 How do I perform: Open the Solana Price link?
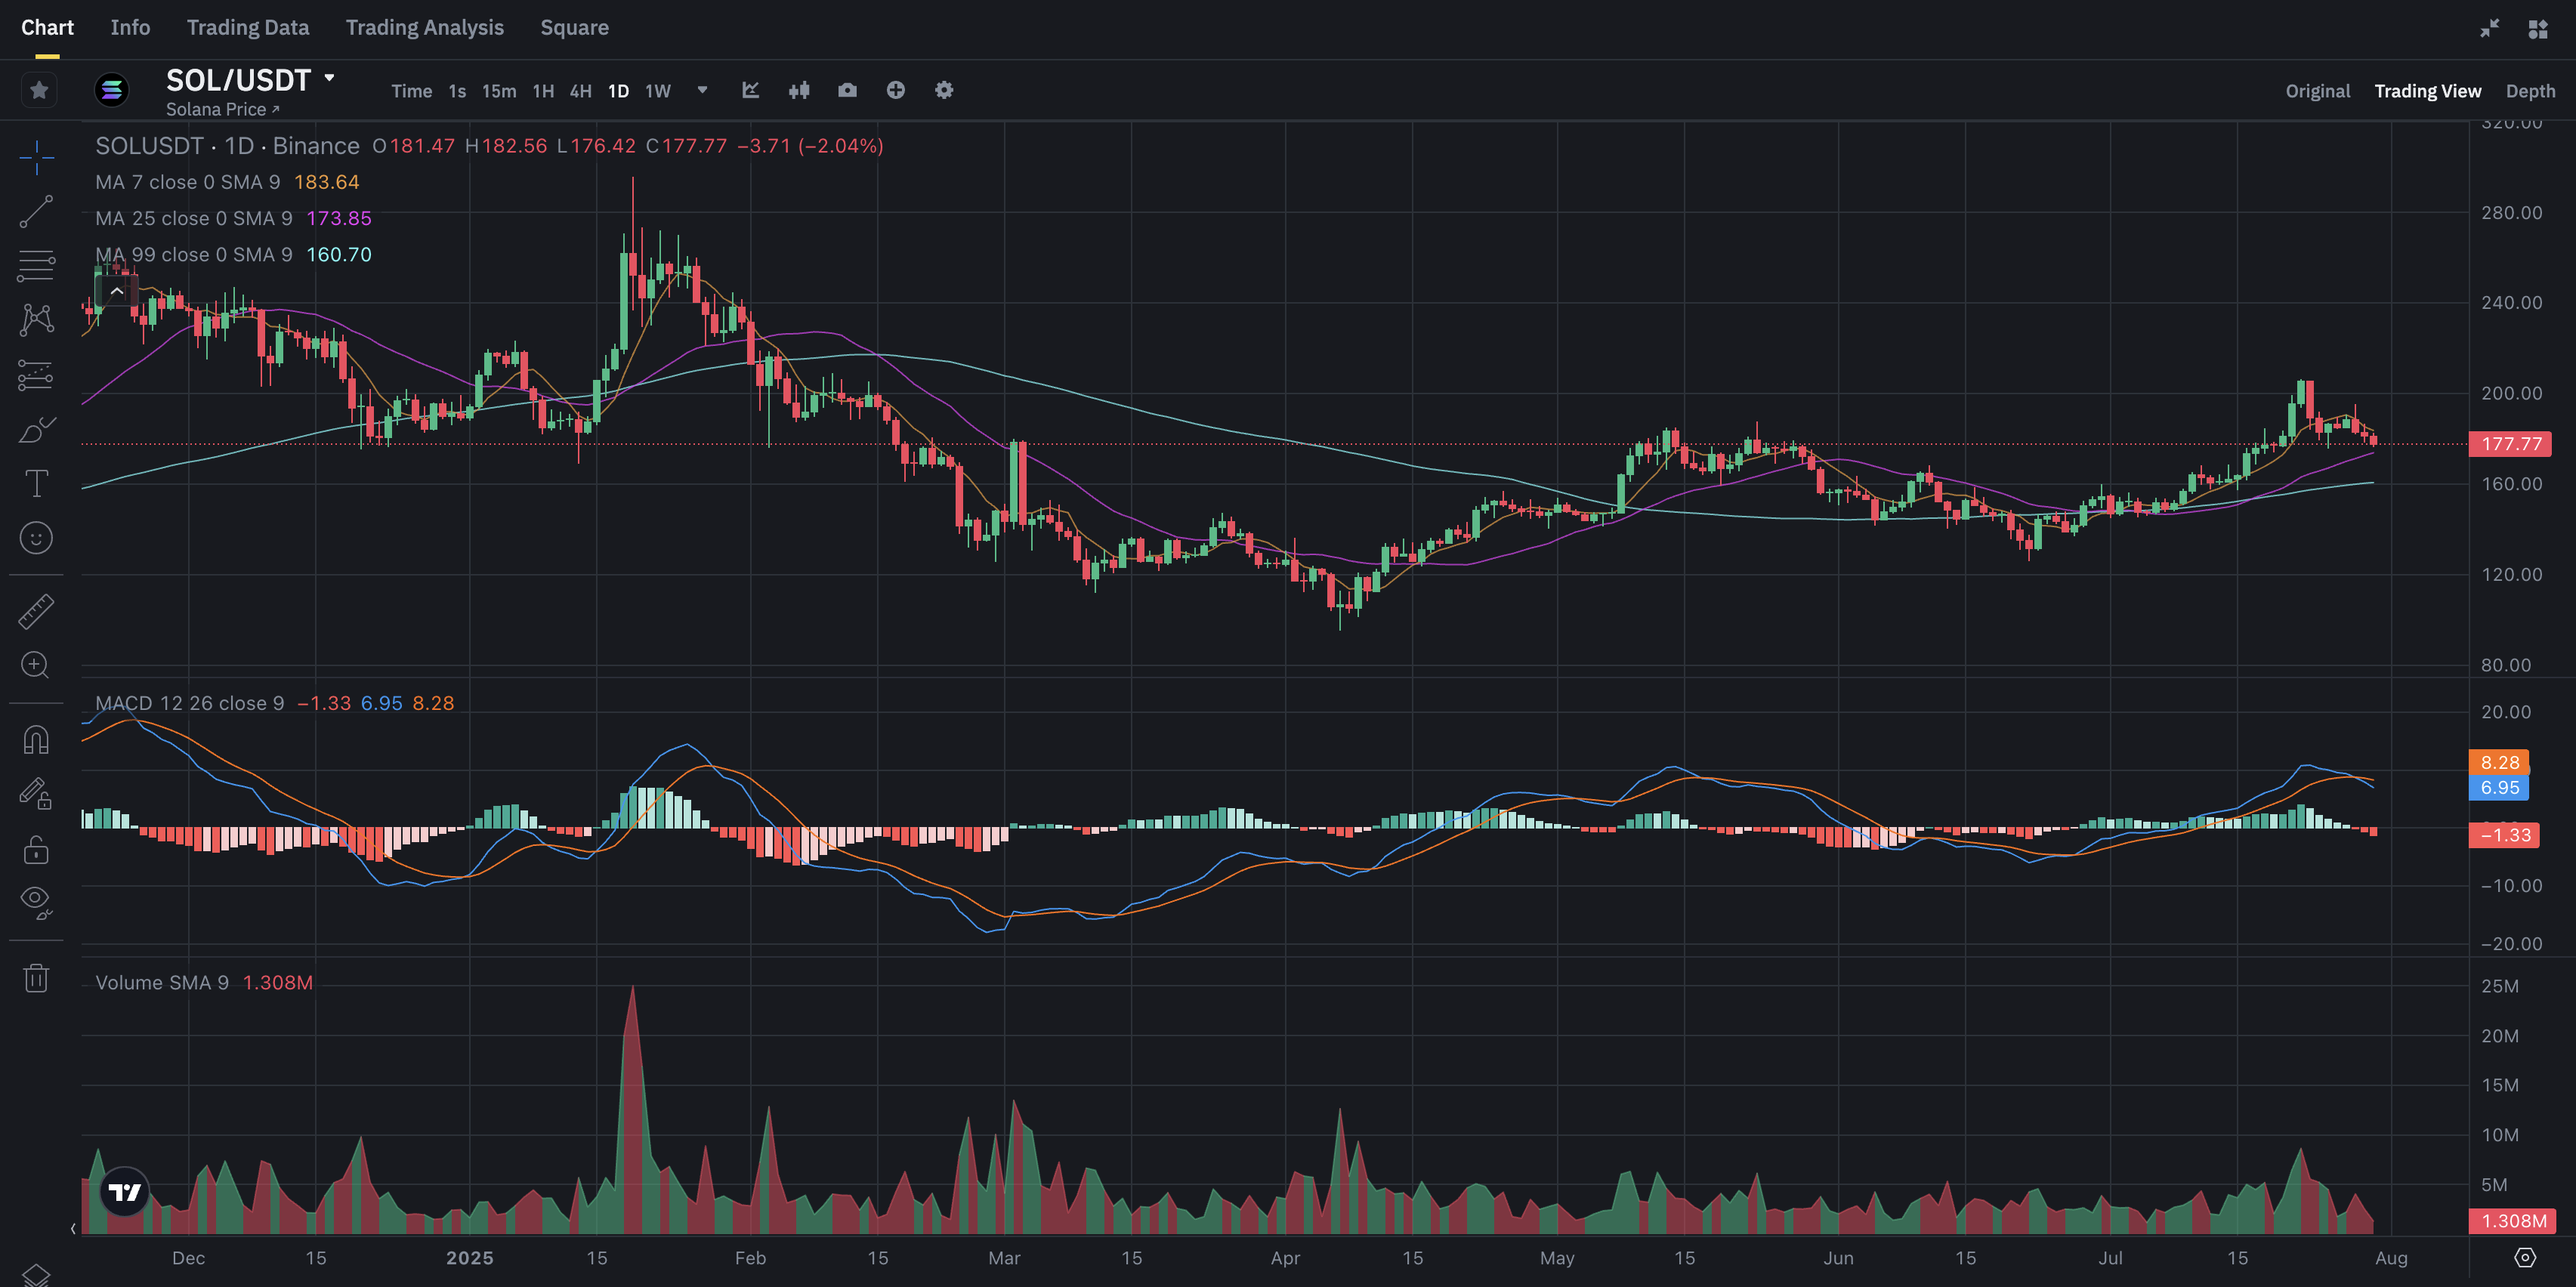coord(222,110)
